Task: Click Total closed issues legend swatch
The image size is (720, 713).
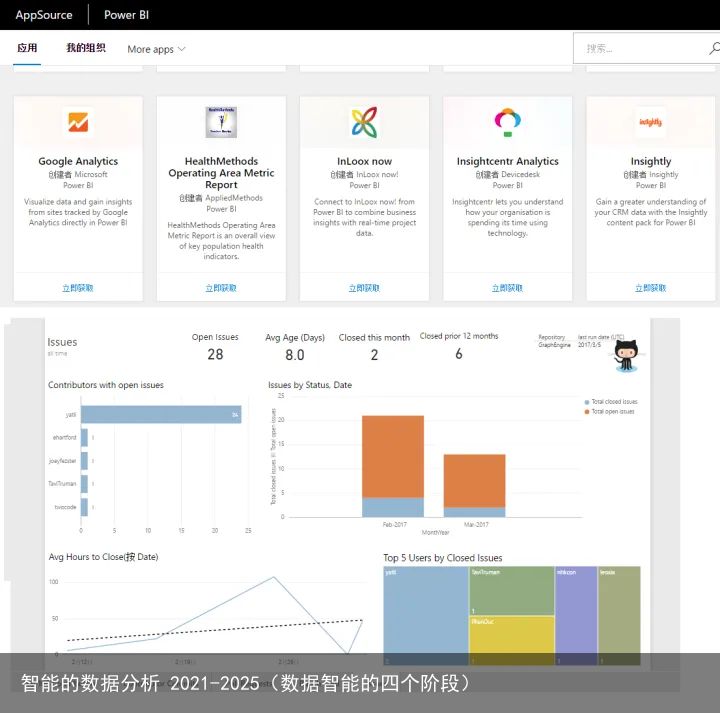Action: 586,402
